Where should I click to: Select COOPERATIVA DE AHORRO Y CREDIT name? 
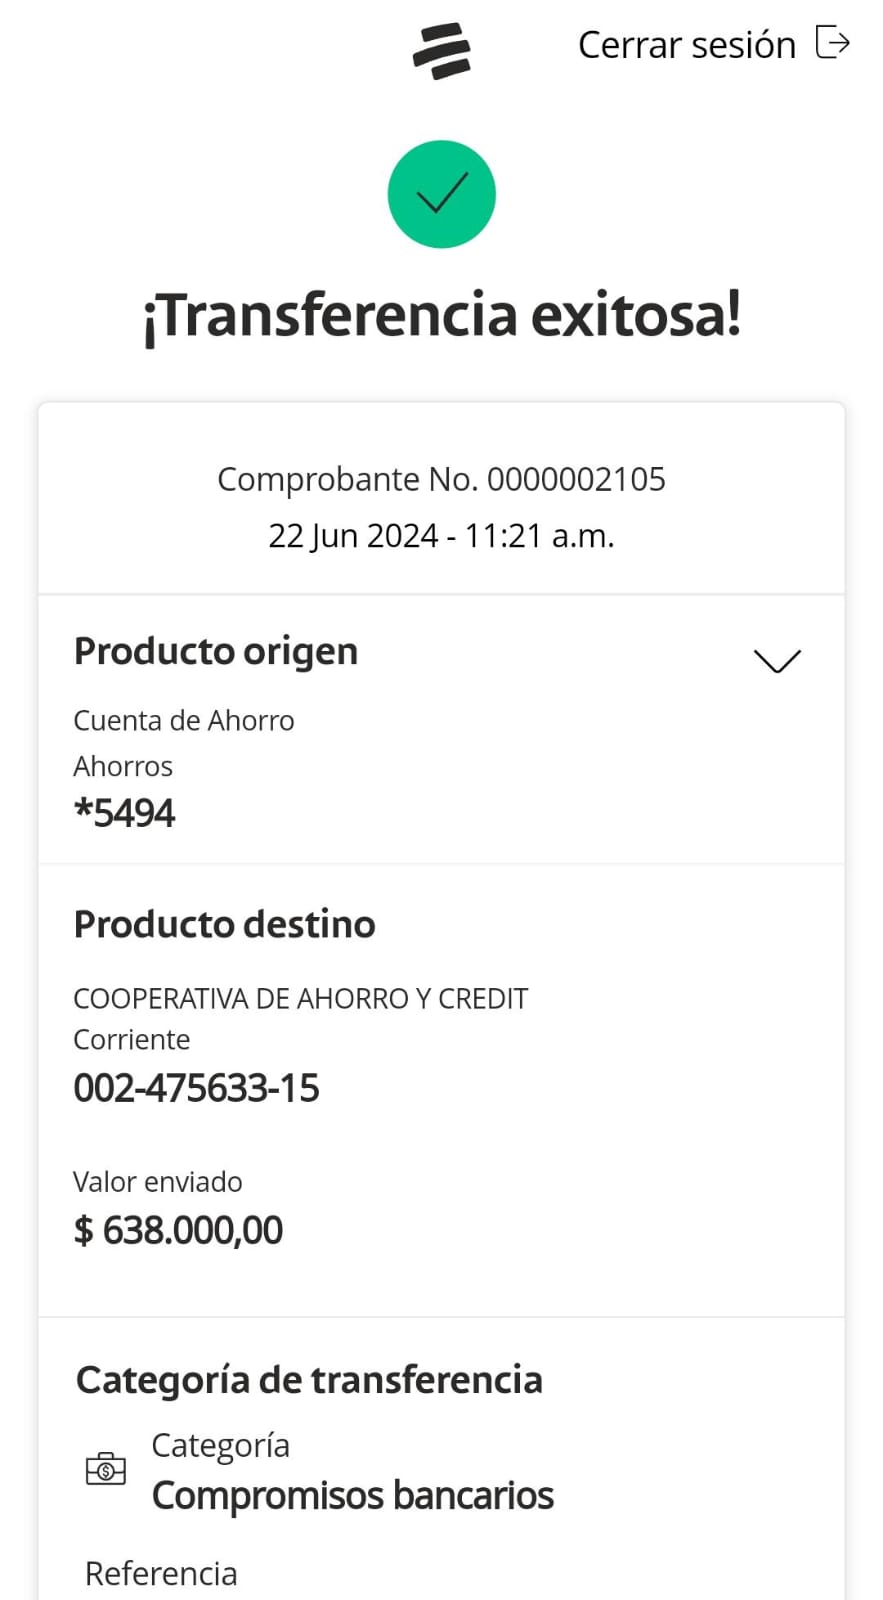click(x=301, y=998)
